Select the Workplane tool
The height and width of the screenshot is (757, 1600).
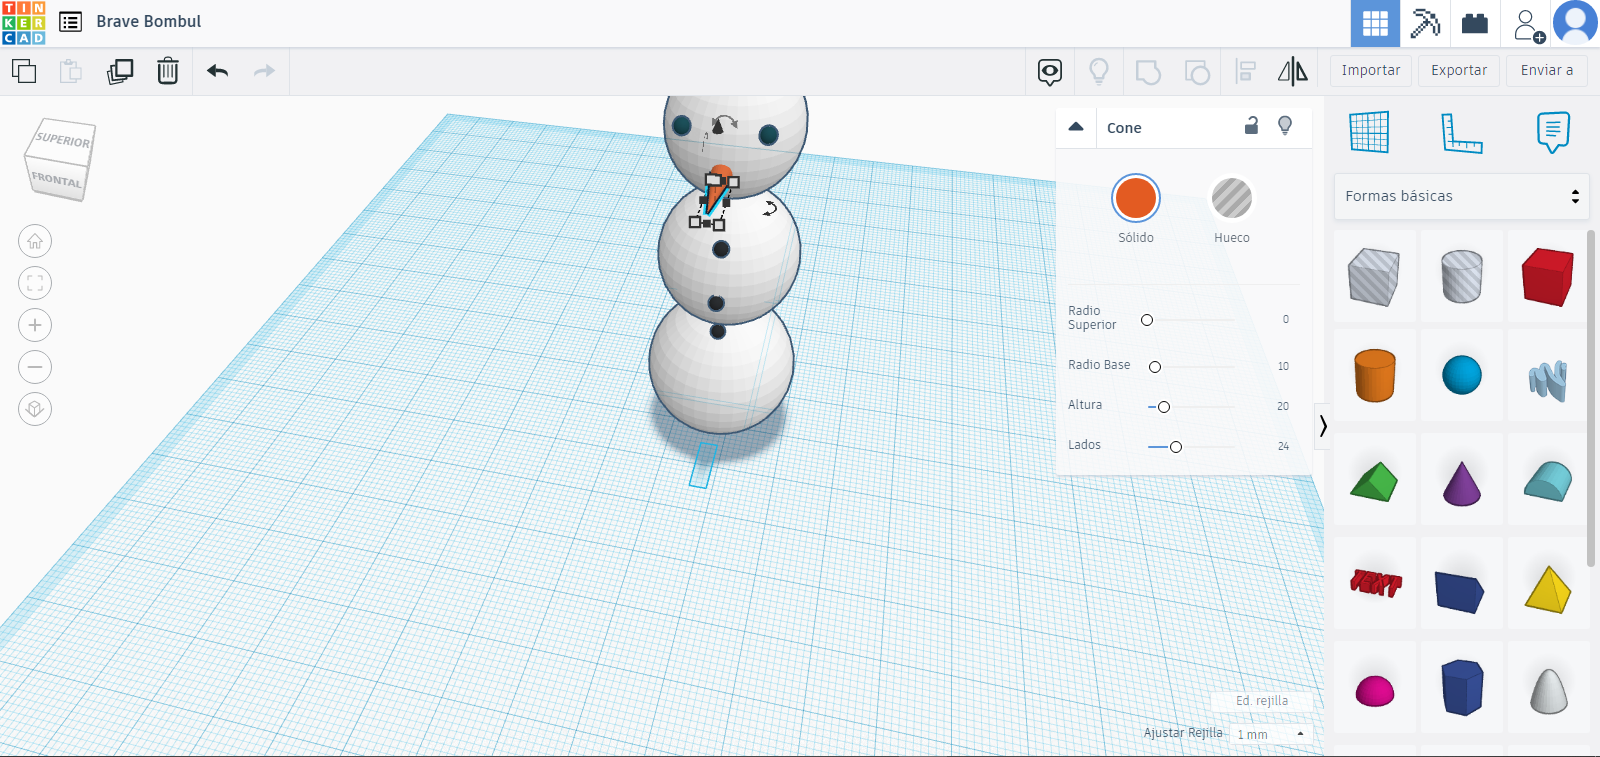click(x=1369, y=132)
